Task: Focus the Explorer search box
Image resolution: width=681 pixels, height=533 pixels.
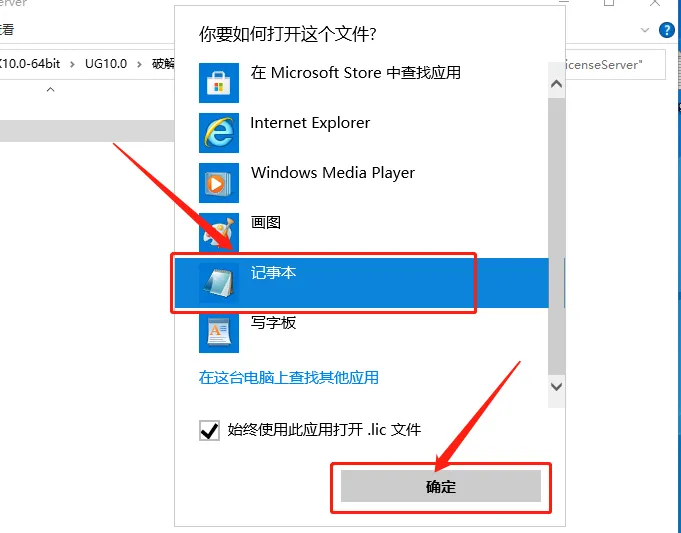Action: (x=616, y=65)
